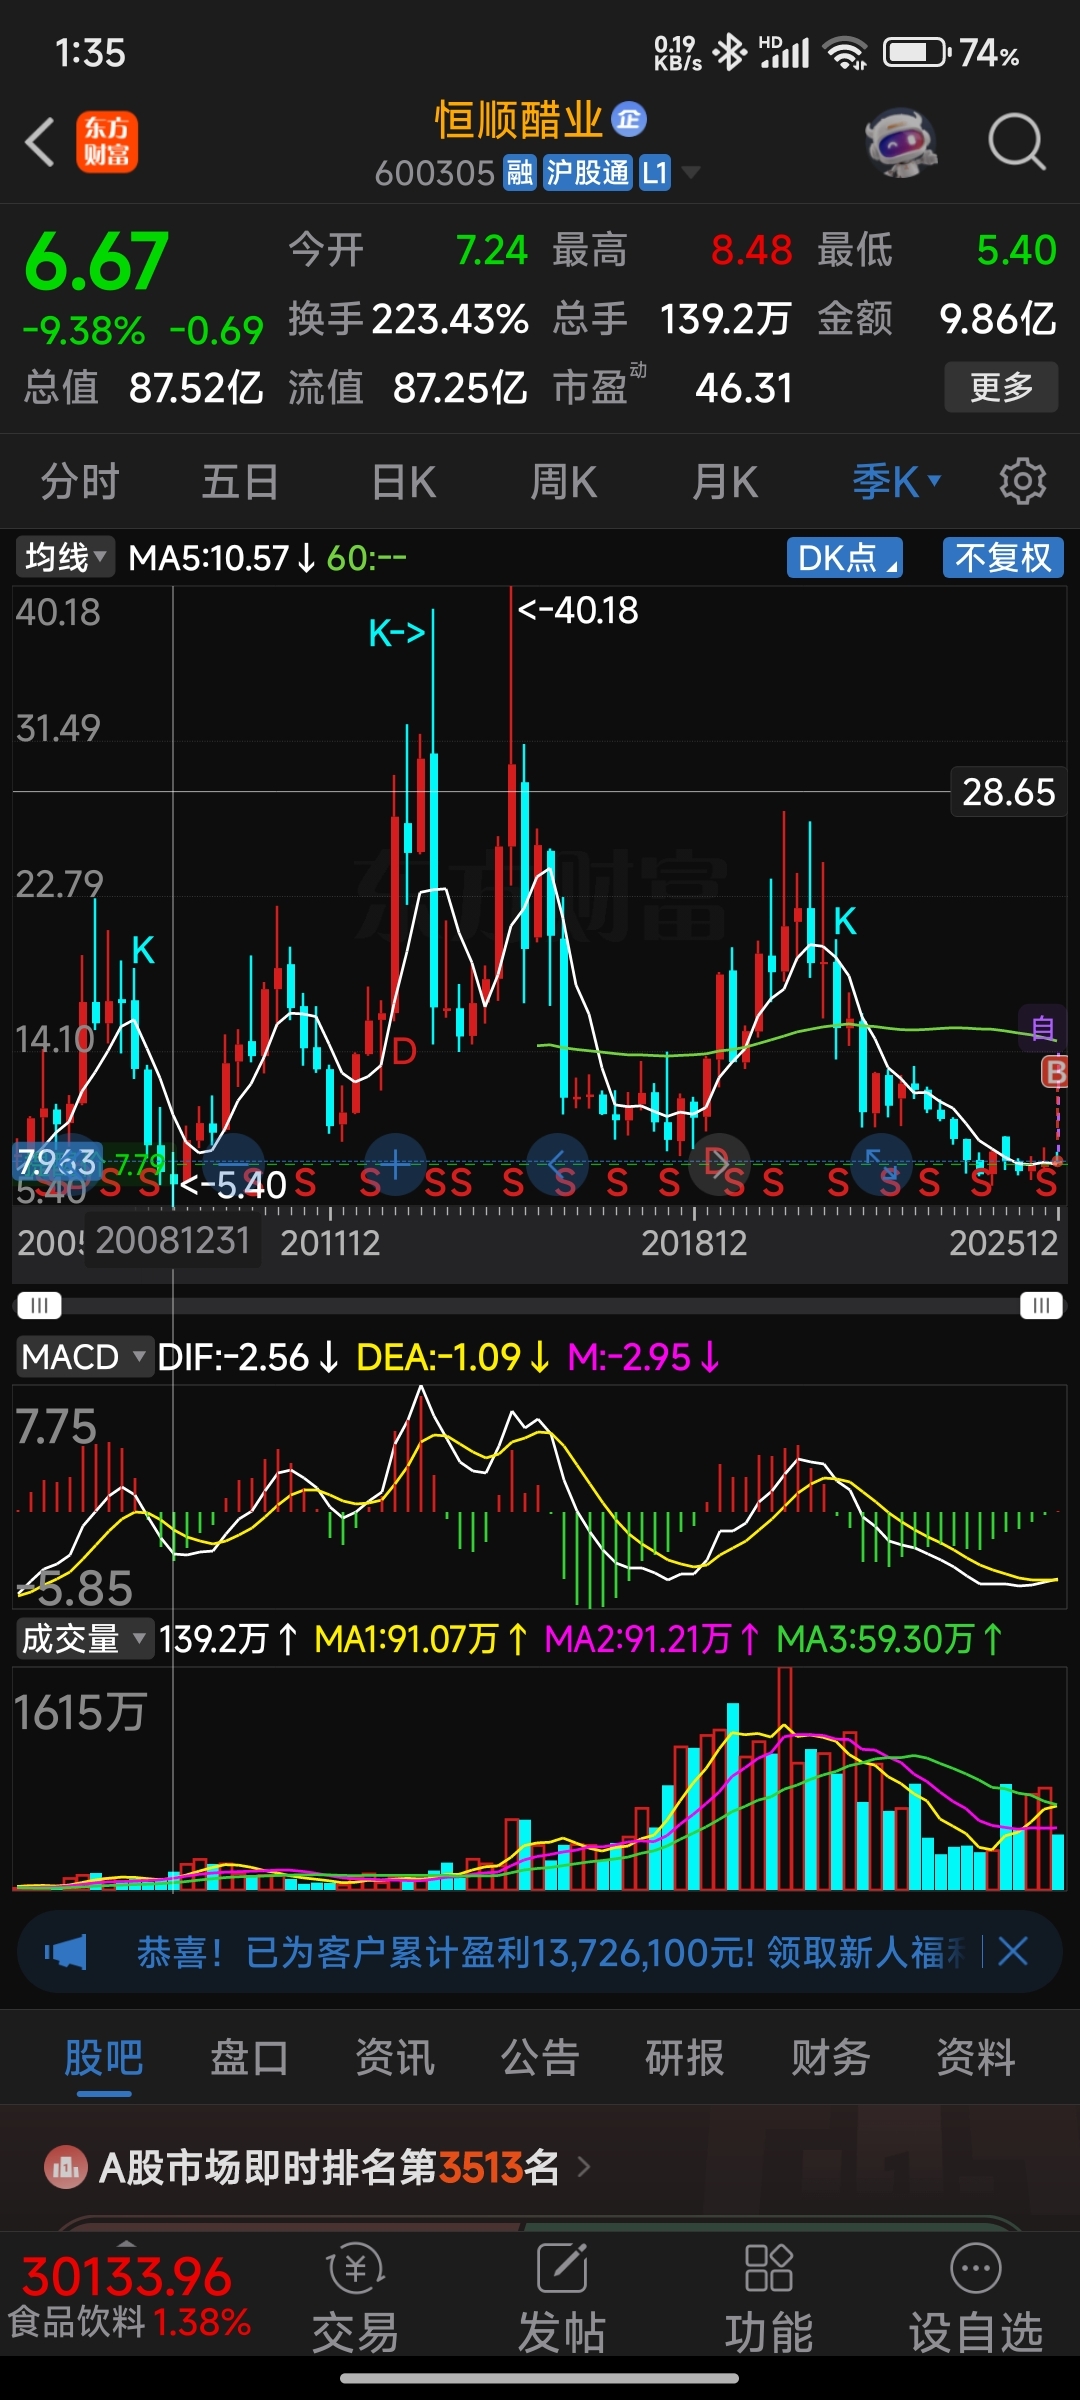1080x2400 pixels.
Task: Open the MACD indicator dropdown
Action: tap(84, 1357)
